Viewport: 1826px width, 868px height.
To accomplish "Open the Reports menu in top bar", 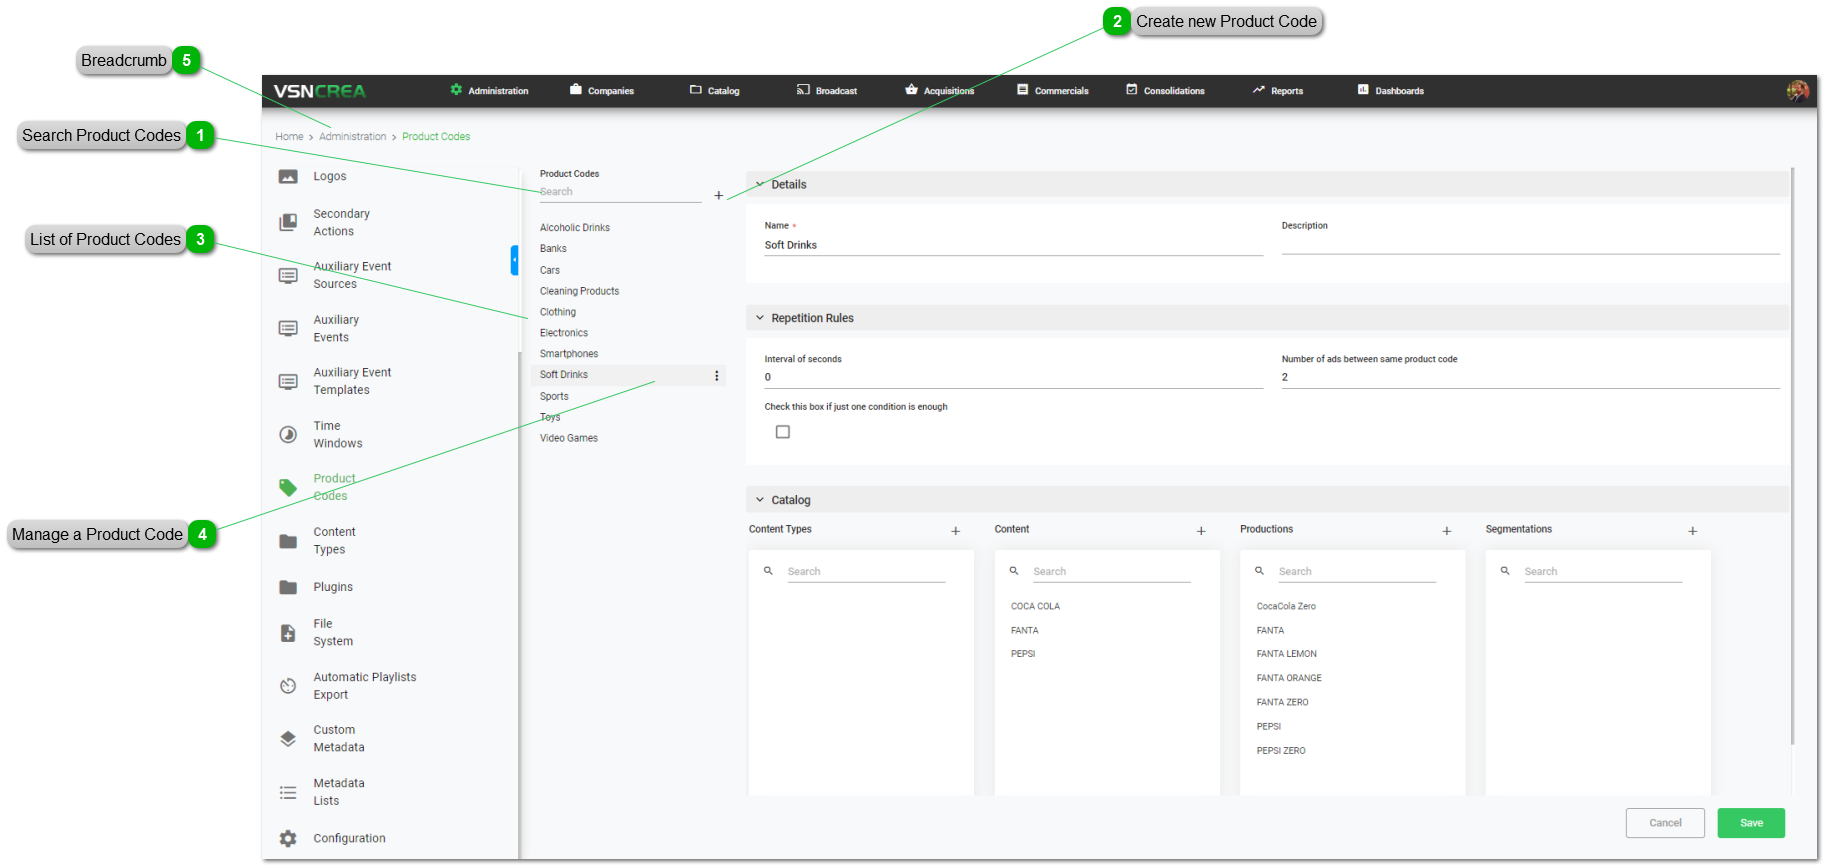I will [1277, 91].
